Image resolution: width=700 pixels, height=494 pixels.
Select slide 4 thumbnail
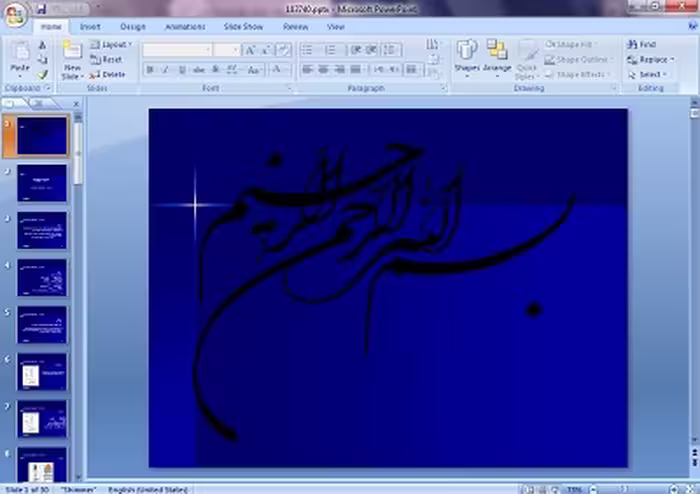(x=42, y=278)
